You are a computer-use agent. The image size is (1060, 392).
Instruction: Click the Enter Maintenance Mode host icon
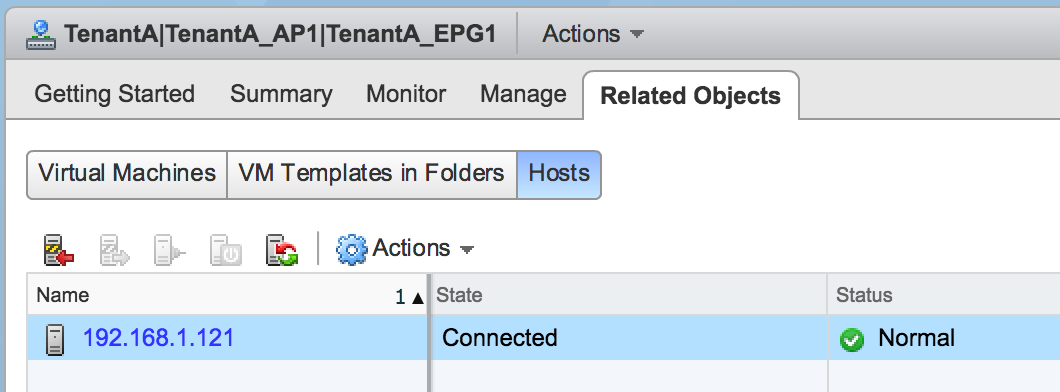(58, 250)
